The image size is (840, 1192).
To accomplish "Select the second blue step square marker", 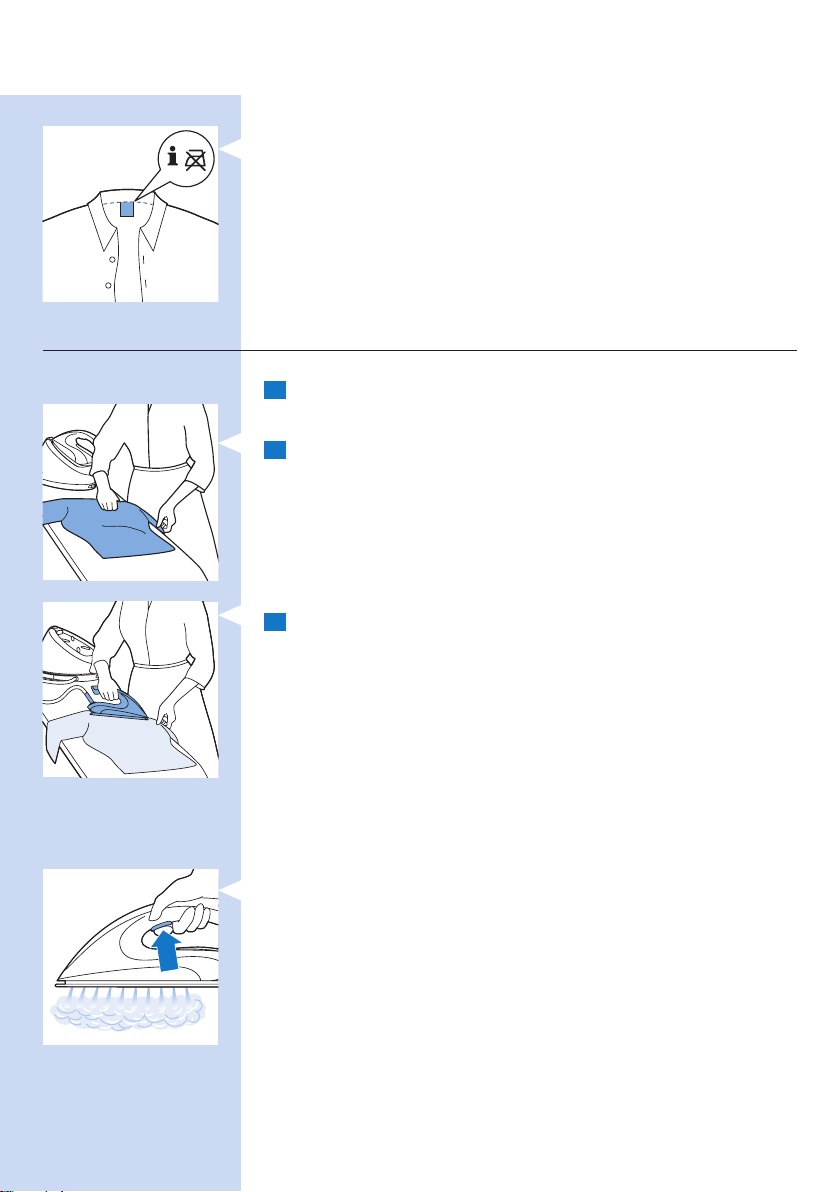I will [274, 450].
